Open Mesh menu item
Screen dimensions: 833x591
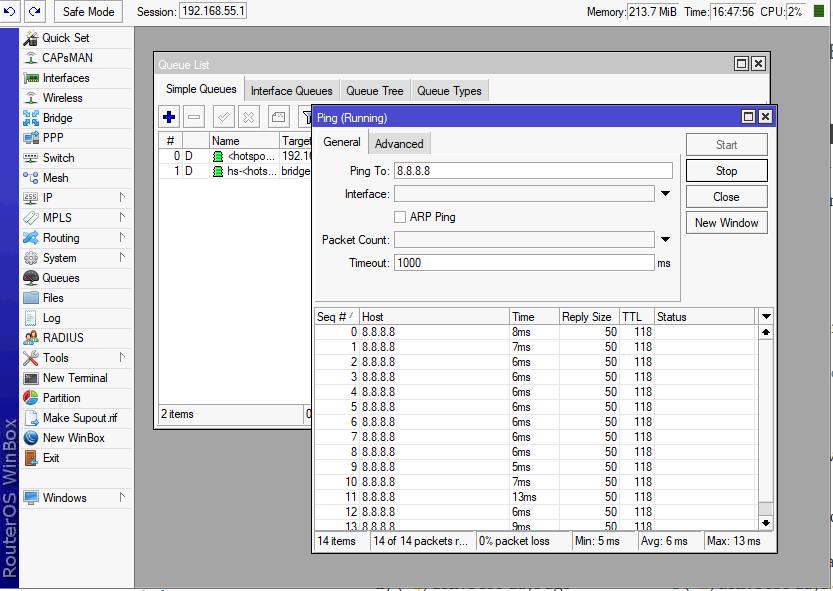(77, 178)
